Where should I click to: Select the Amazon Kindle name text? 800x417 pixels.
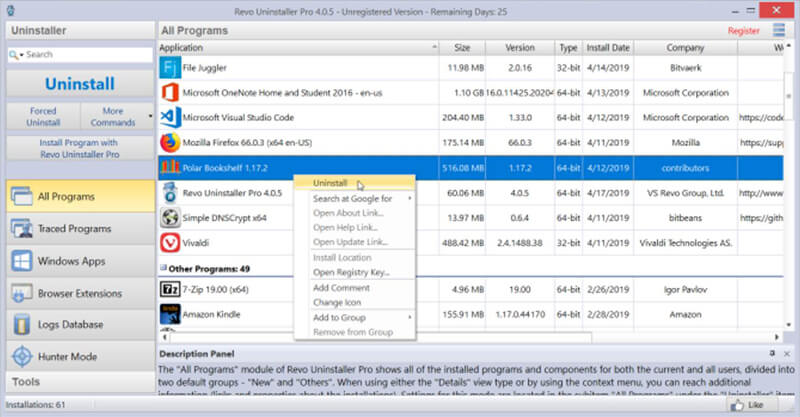tap(211, 314)
